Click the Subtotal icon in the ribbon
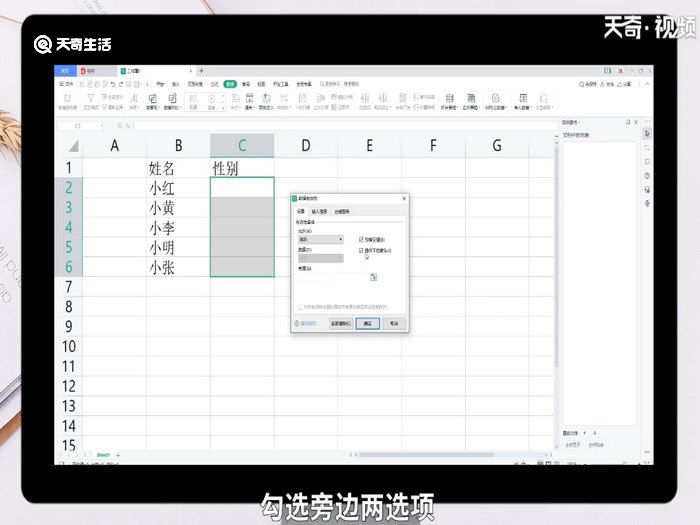 point(403,98)
